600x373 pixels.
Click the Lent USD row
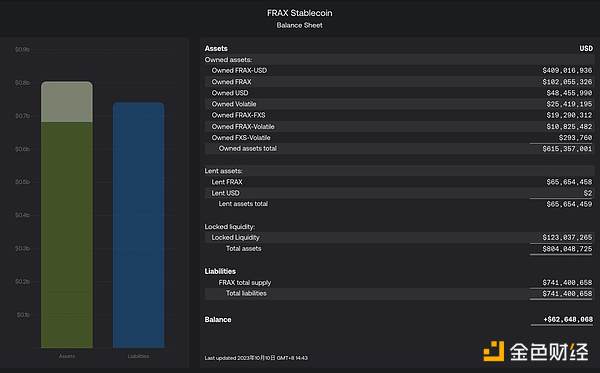coord(399,193)
